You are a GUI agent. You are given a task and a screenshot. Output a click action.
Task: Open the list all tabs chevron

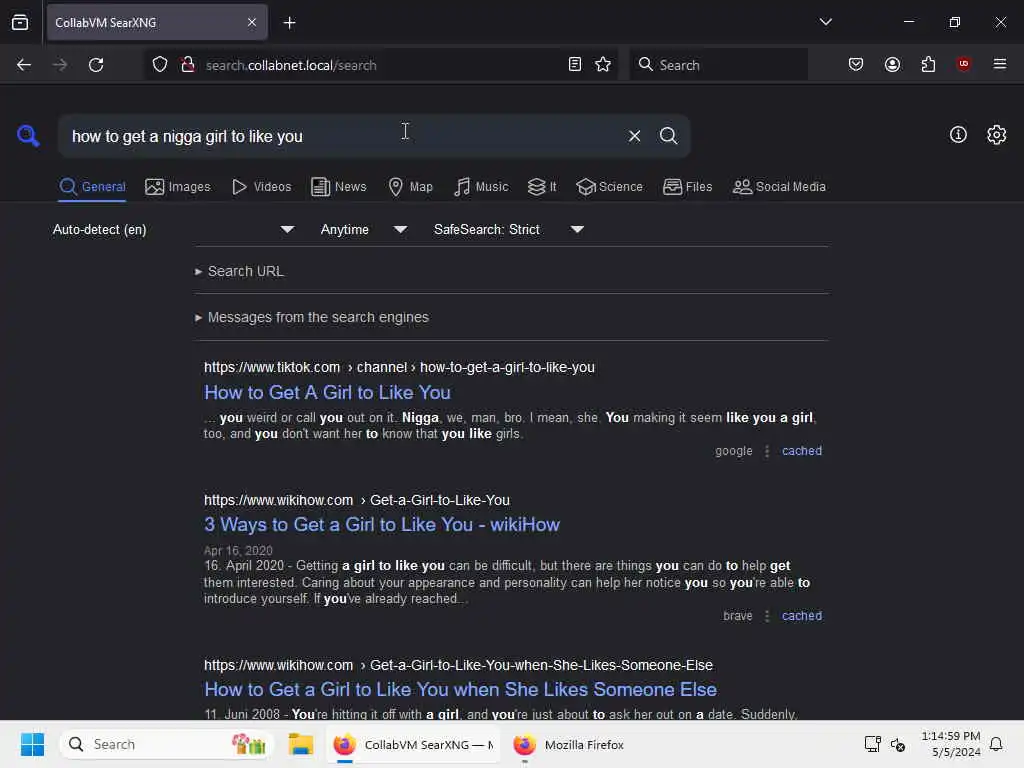(x=825, y=22)
